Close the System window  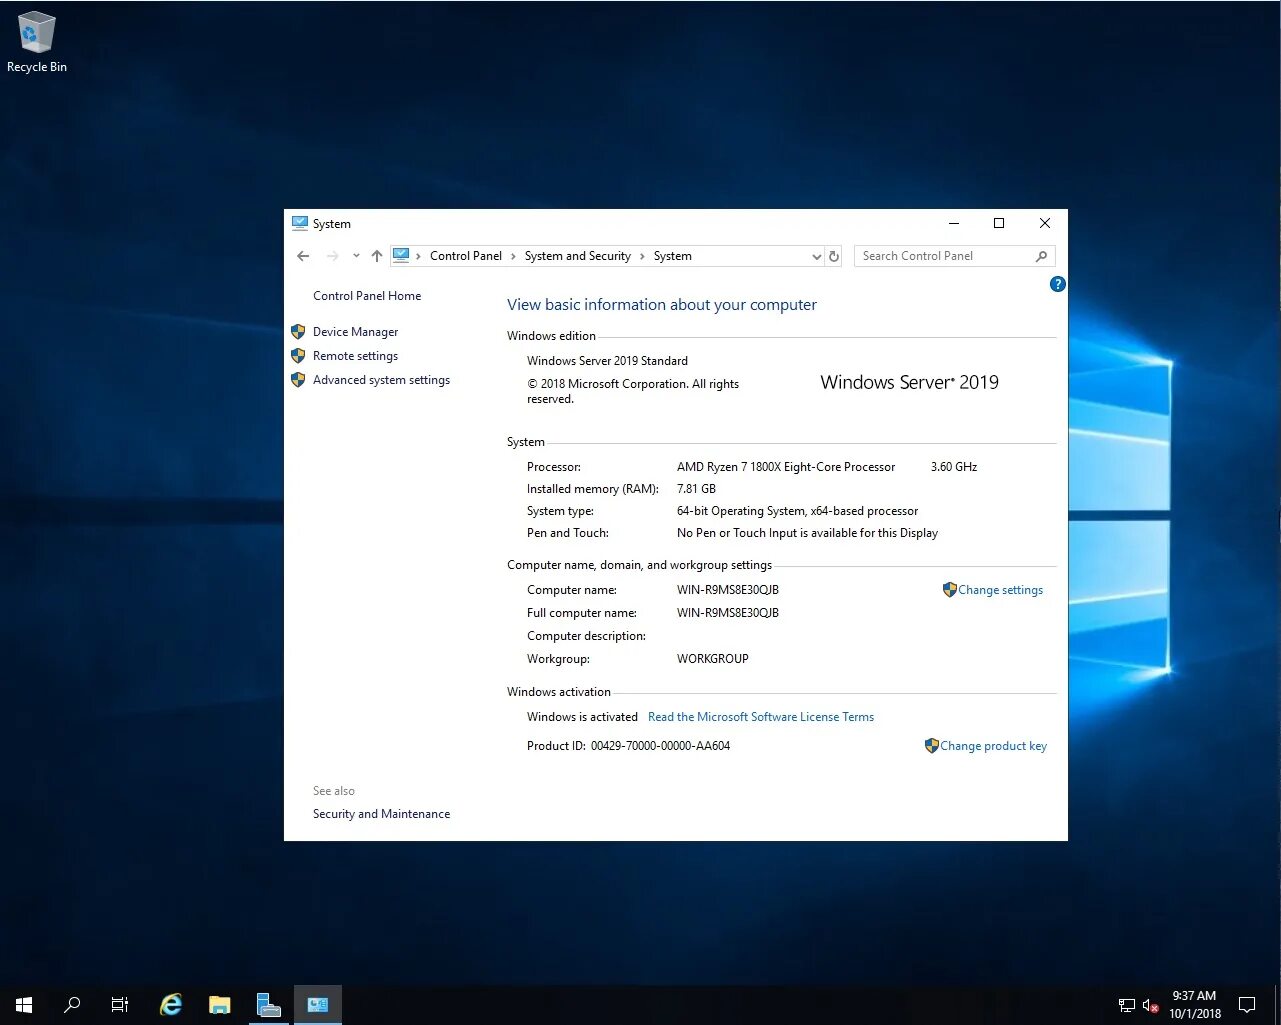[1045, 223]
